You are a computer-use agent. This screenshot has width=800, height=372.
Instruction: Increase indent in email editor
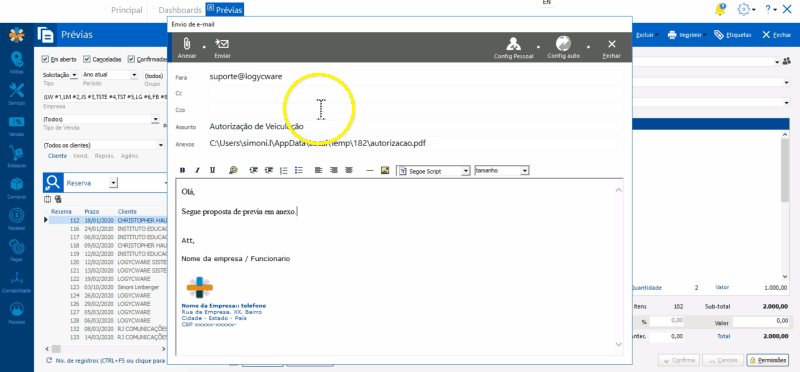click(x=268, y=170)
